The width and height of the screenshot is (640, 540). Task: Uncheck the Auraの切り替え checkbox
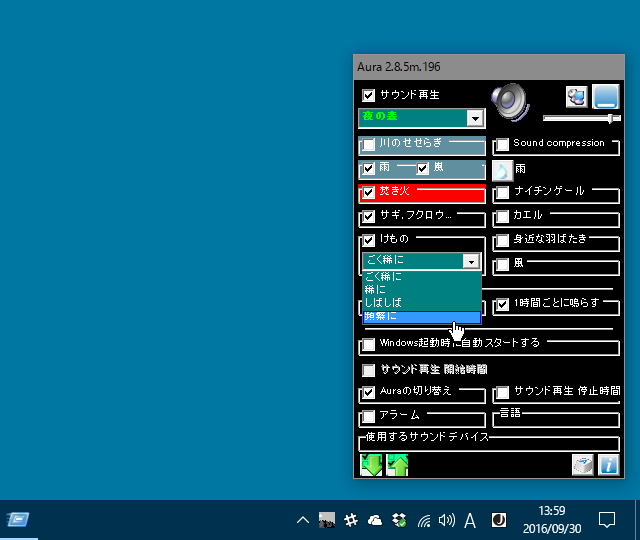pos(369,392)
